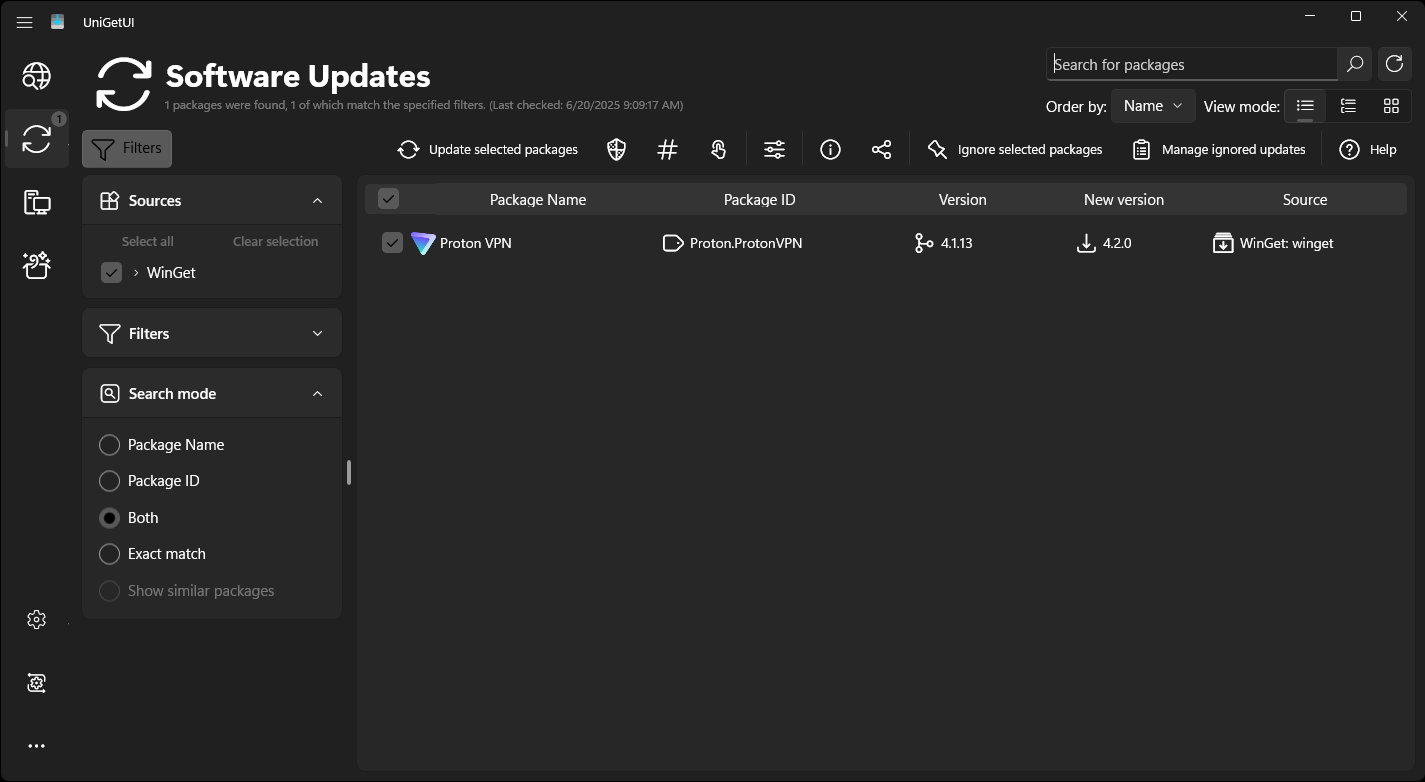Click current version 4.1.13 cell

tap(957, 243)
